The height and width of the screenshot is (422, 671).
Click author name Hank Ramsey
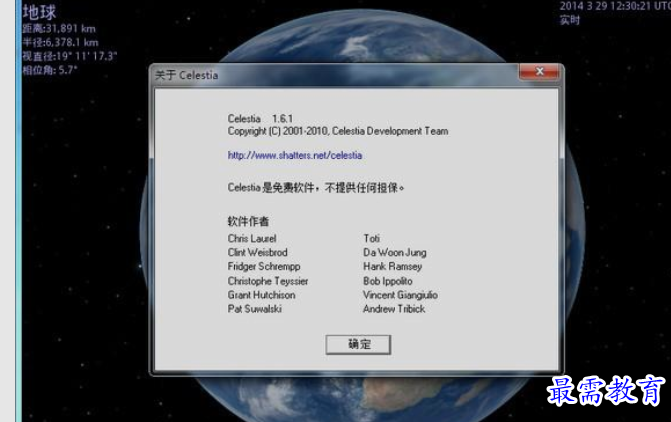393,267
